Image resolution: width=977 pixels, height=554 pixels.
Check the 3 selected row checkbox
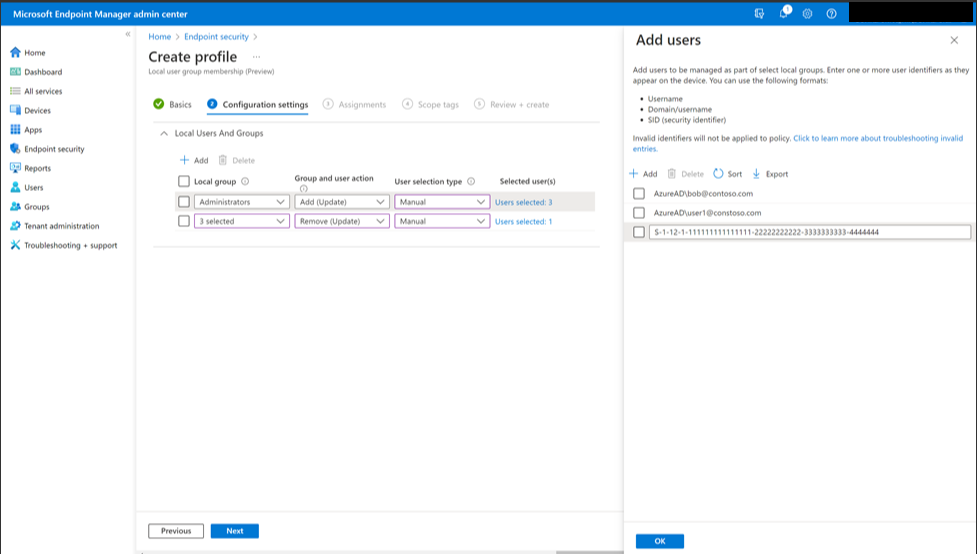point(184,221)
